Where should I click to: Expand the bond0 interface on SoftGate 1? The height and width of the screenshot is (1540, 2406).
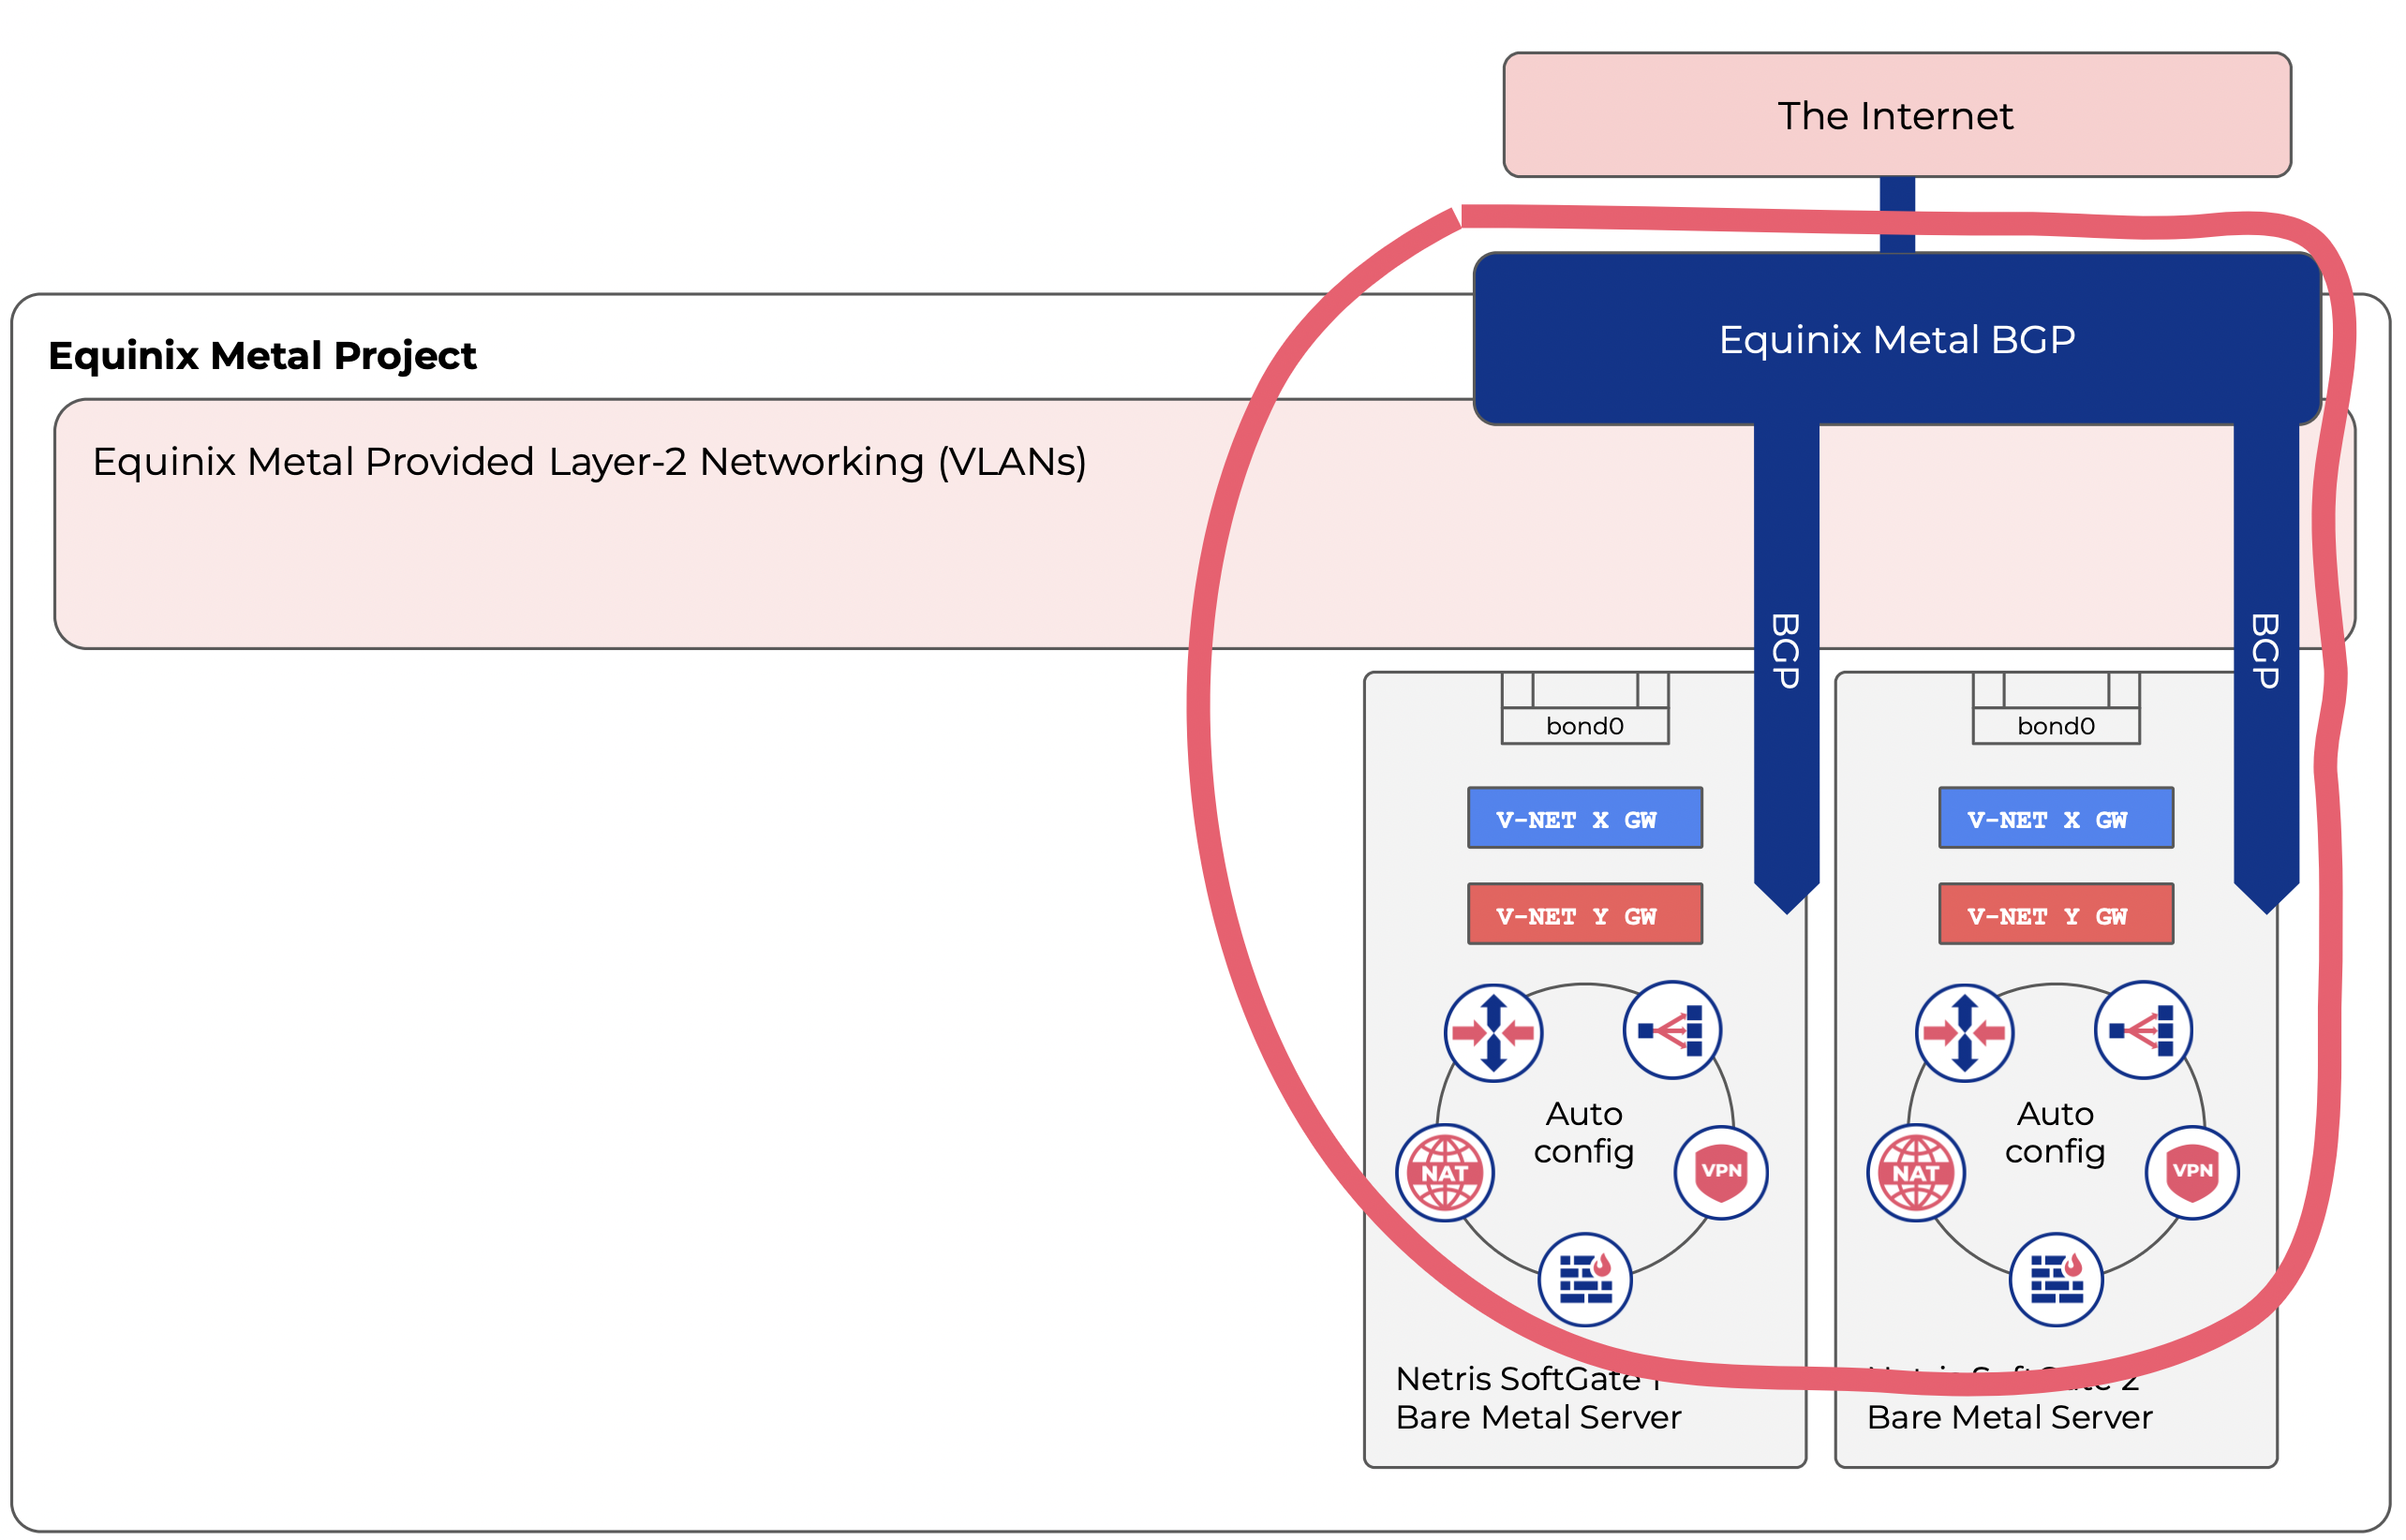pos(1585,726)
